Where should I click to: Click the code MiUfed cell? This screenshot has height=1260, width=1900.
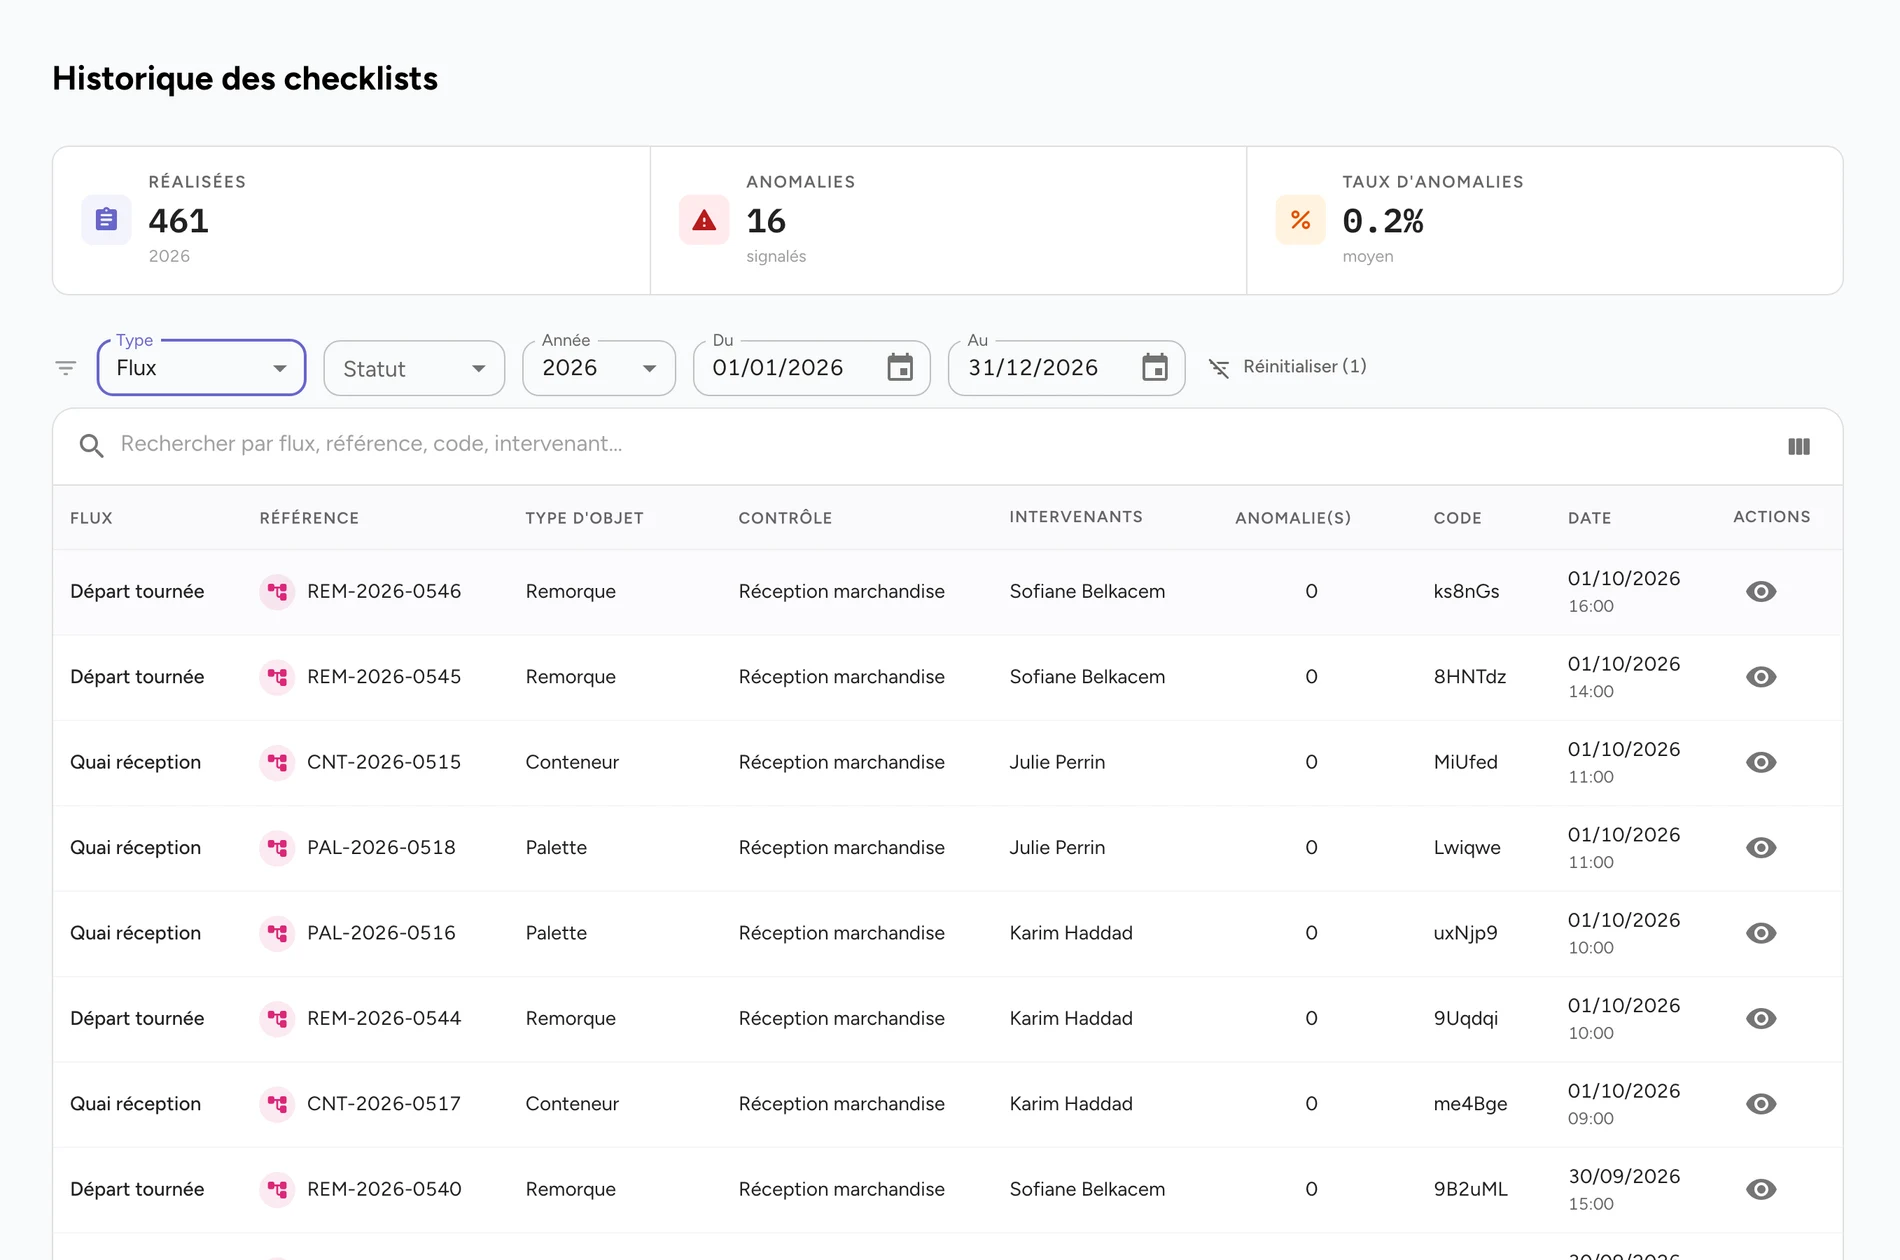[x=1465, y=763]
